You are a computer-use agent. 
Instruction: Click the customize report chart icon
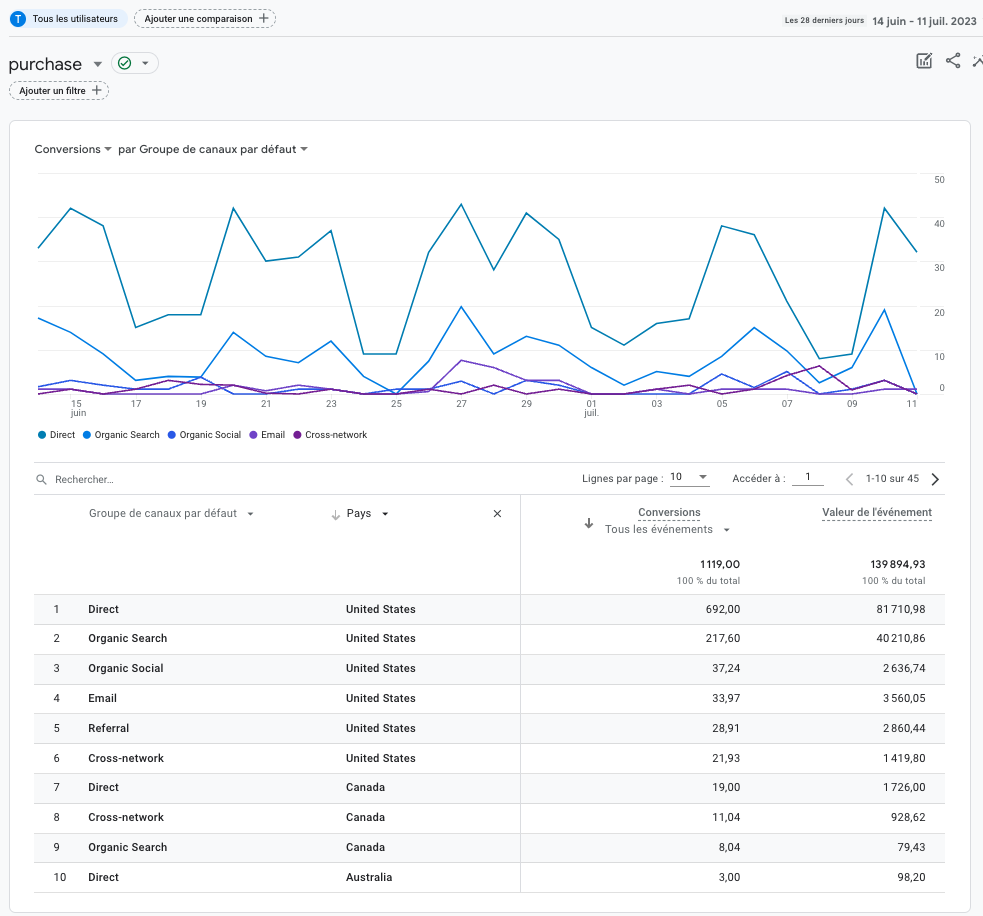[x=924, y=61]
